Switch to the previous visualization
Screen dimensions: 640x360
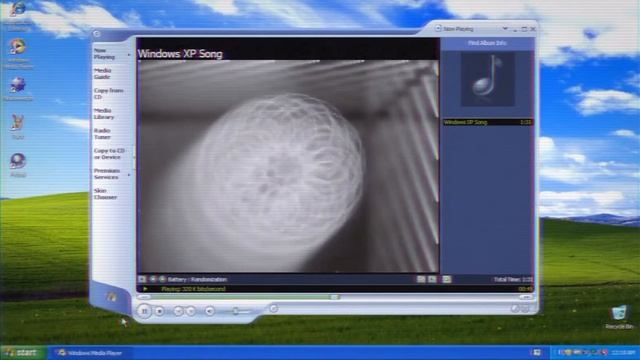pos(153,279)
